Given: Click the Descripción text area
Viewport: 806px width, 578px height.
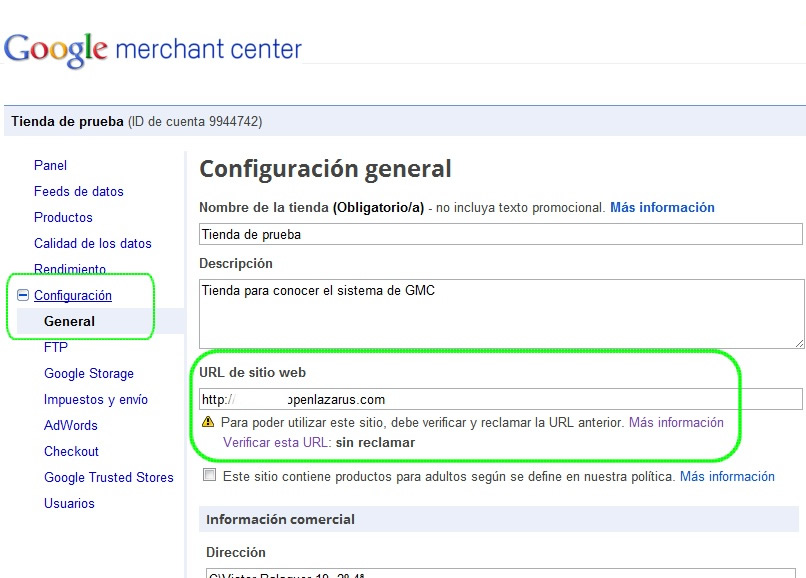Looking at the screenshot, I should point(502,314).
